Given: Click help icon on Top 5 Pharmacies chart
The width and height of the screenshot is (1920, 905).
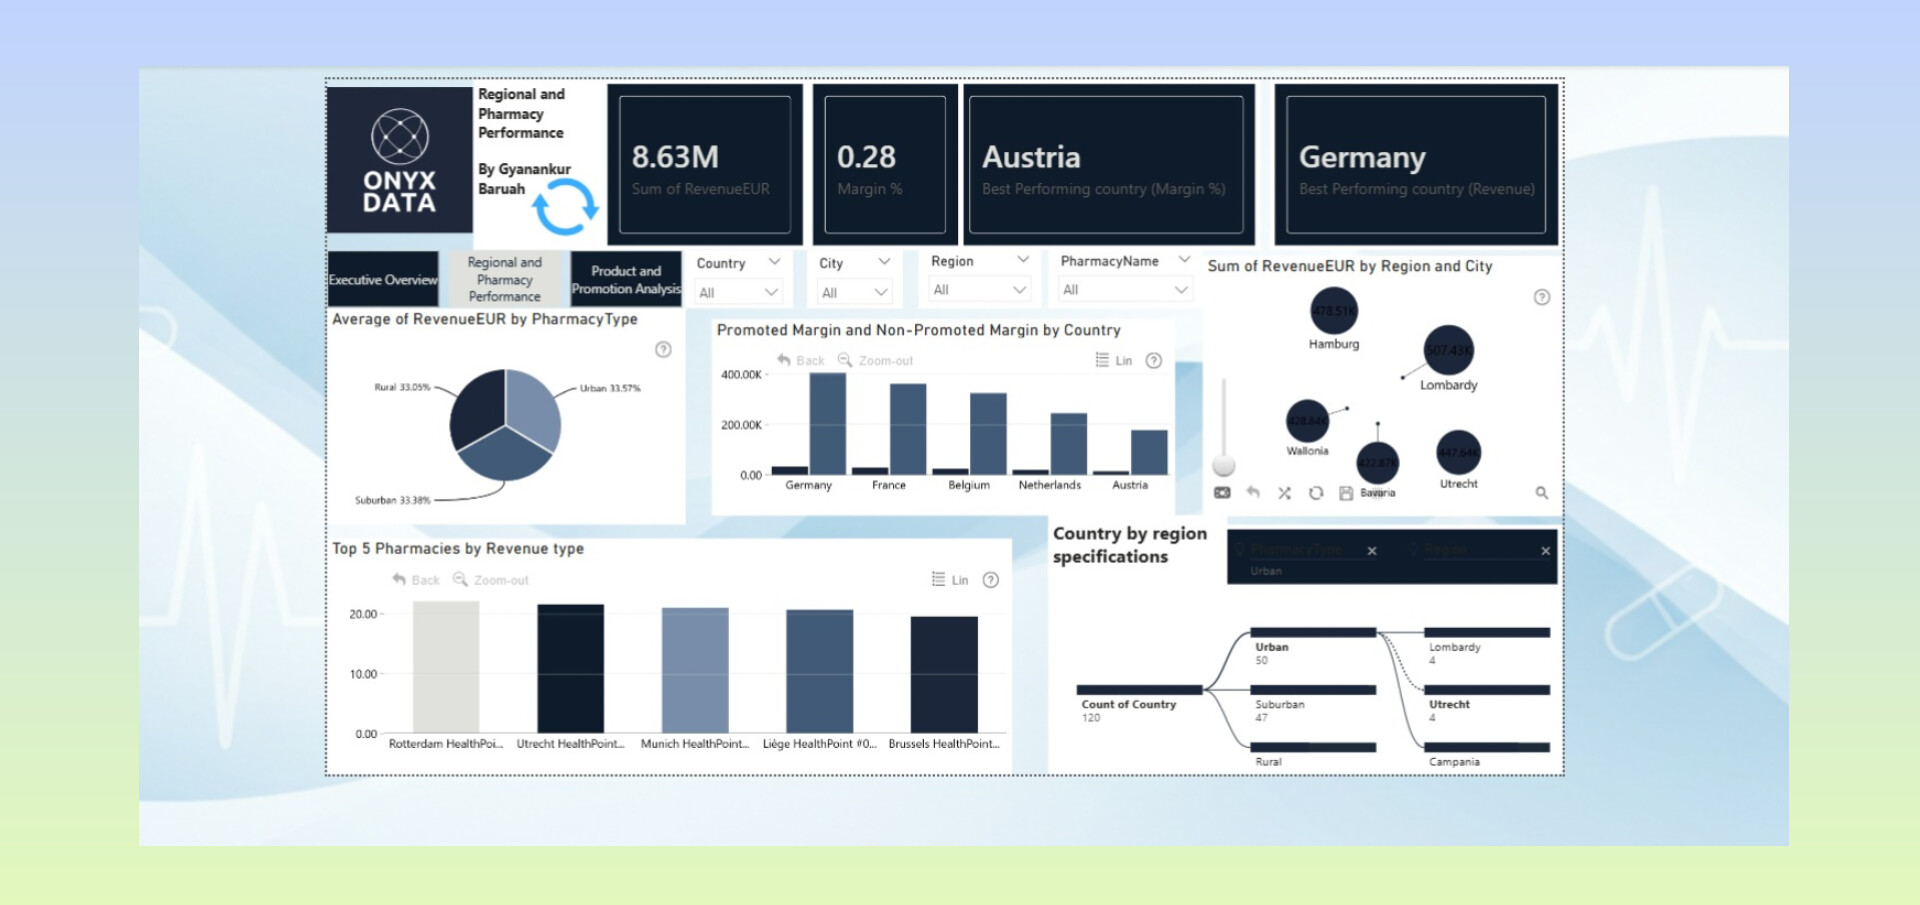Looking at the screenshot, I should point(990,580).
